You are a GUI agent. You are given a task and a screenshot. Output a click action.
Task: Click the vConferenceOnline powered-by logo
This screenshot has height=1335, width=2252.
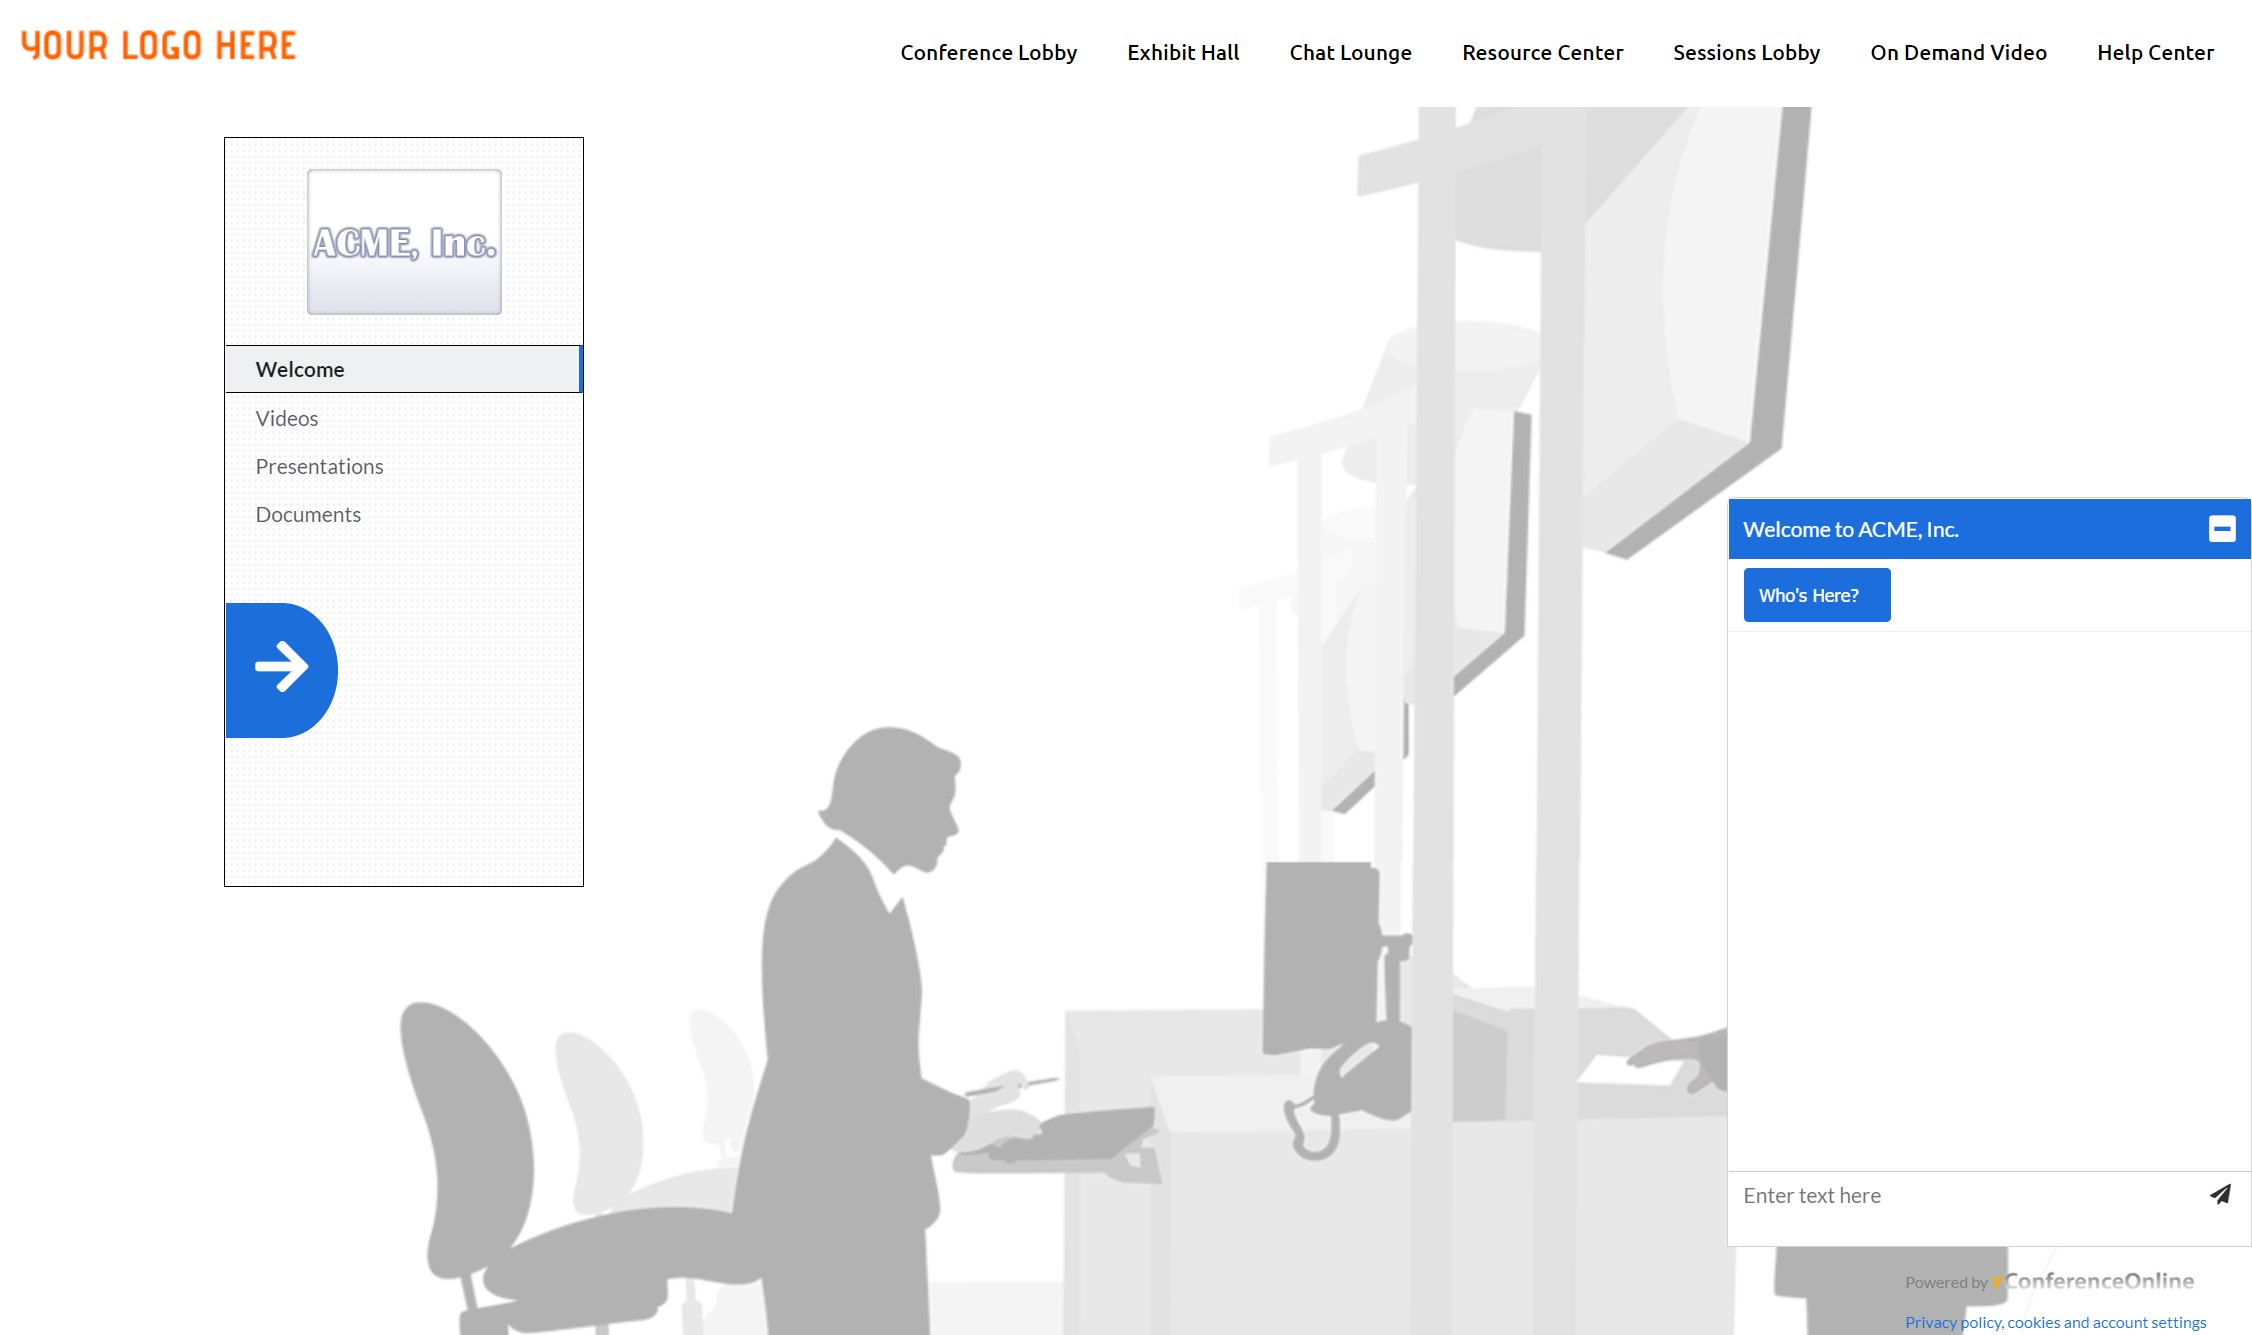click(x=2093, y=1281)
